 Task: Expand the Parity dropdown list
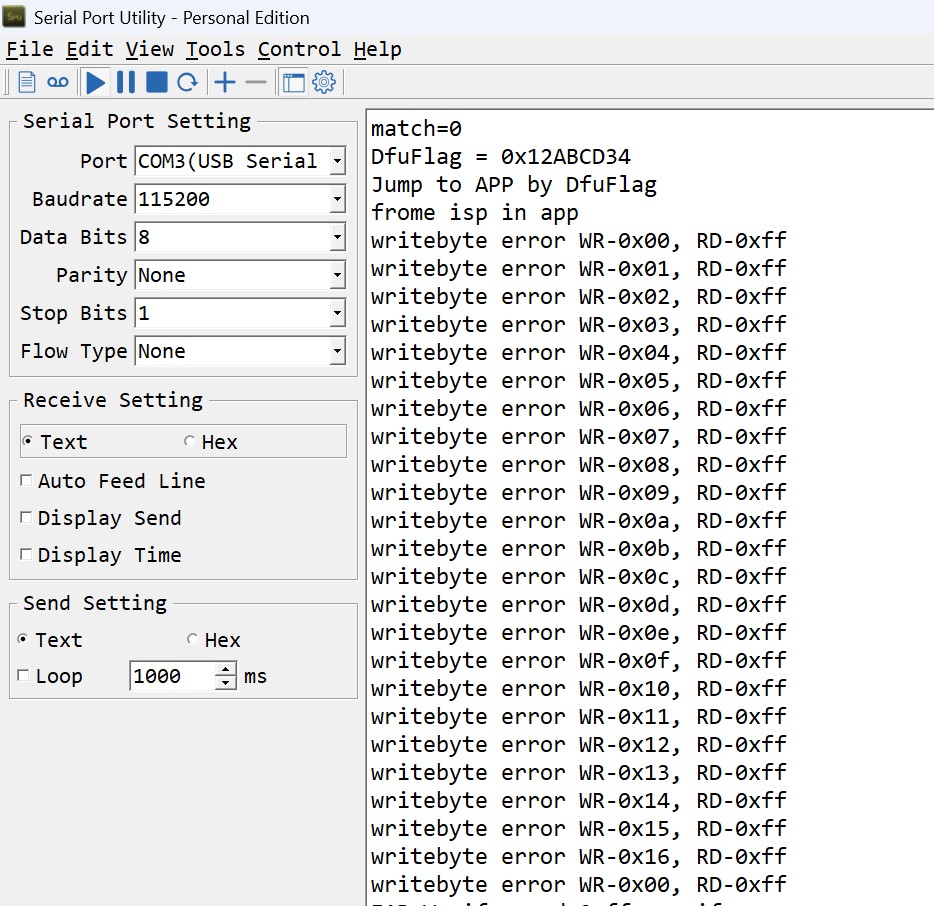pos(337,275)
